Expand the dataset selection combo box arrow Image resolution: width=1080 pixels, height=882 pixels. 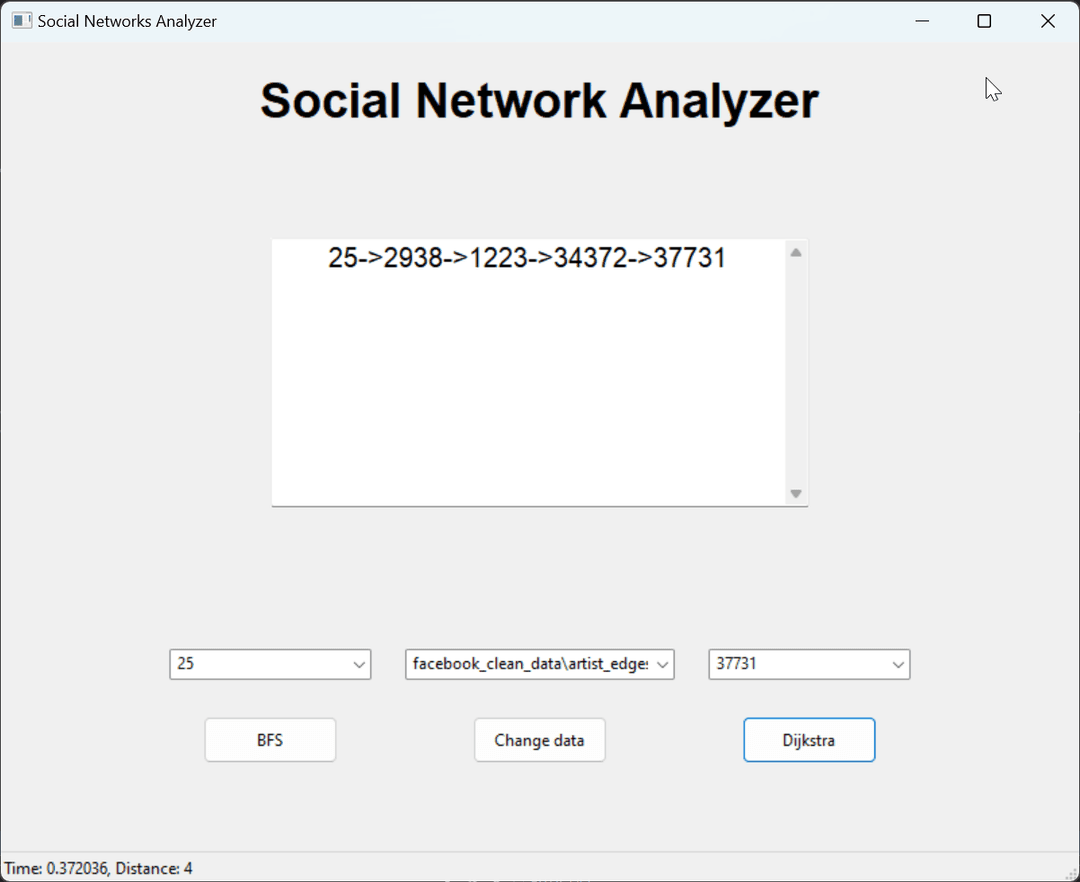(x=662, y=664)
